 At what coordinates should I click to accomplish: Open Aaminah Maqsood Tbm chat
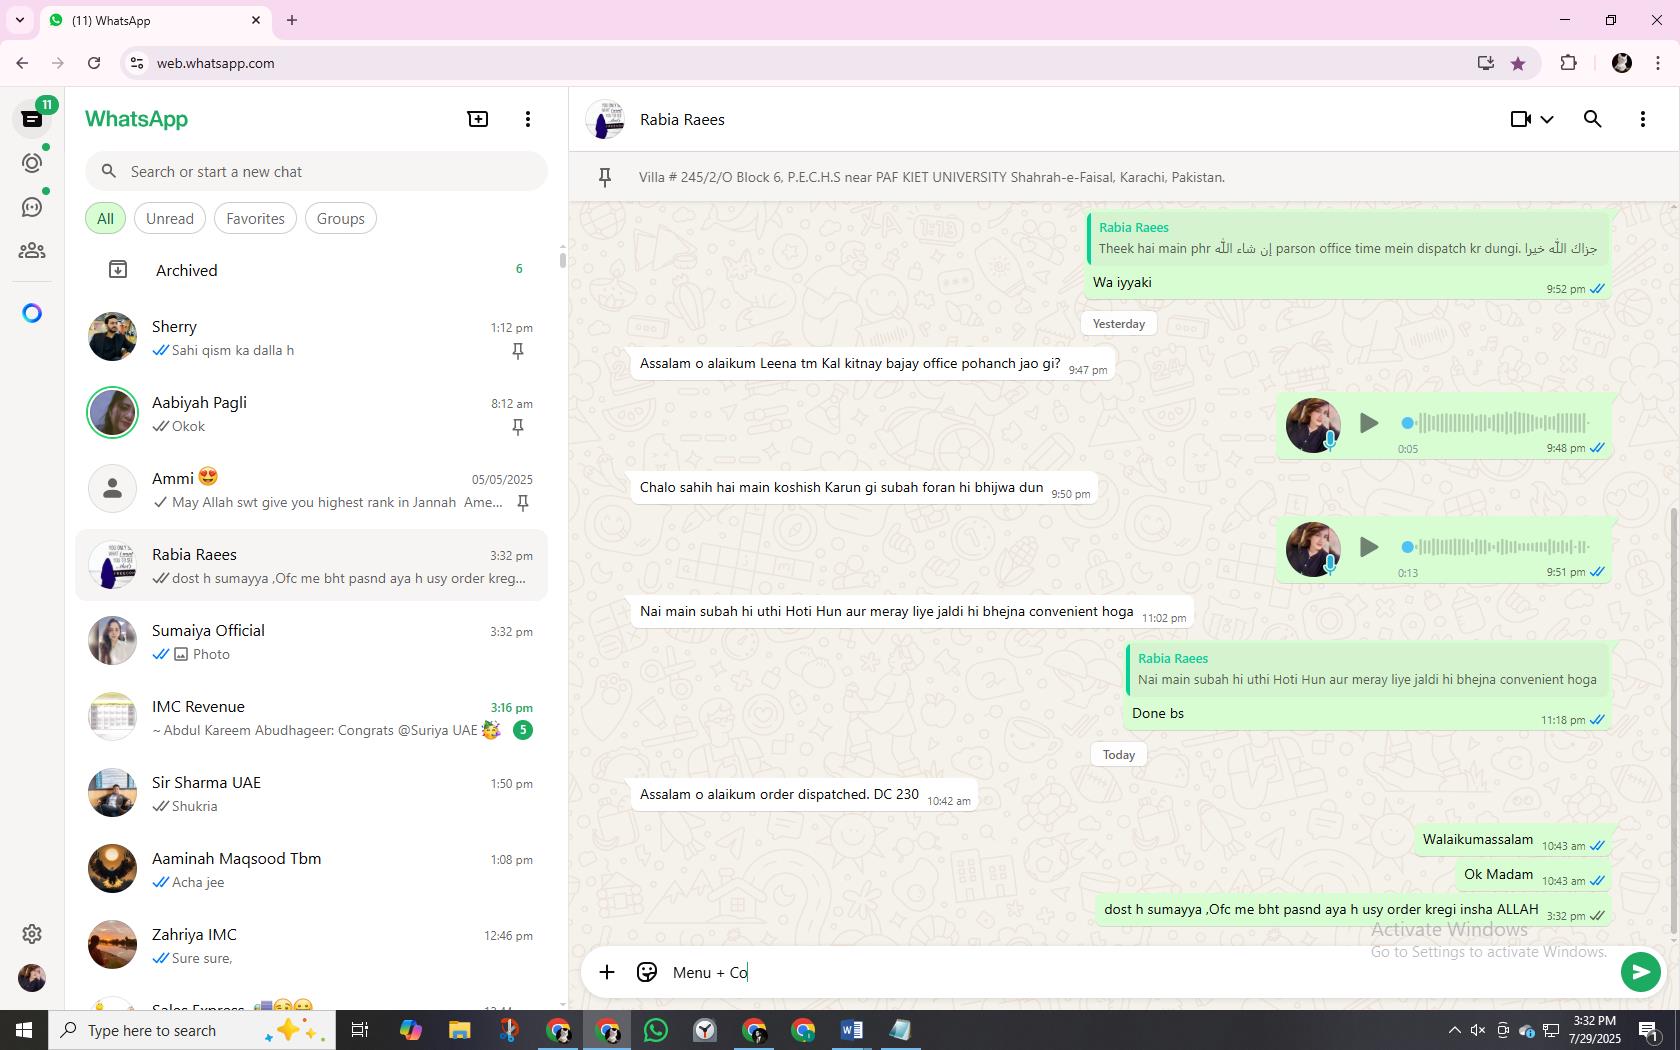pyautogui.click(x=312, y=870)
